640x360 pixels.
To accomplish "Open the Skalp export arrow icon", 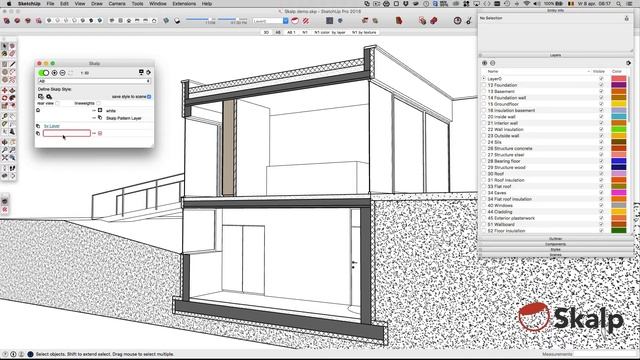I will 149,72.
